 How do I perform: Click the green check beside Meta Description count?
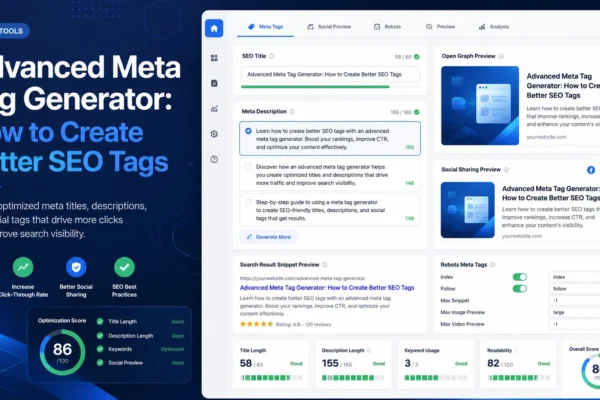tap(417, 112)
